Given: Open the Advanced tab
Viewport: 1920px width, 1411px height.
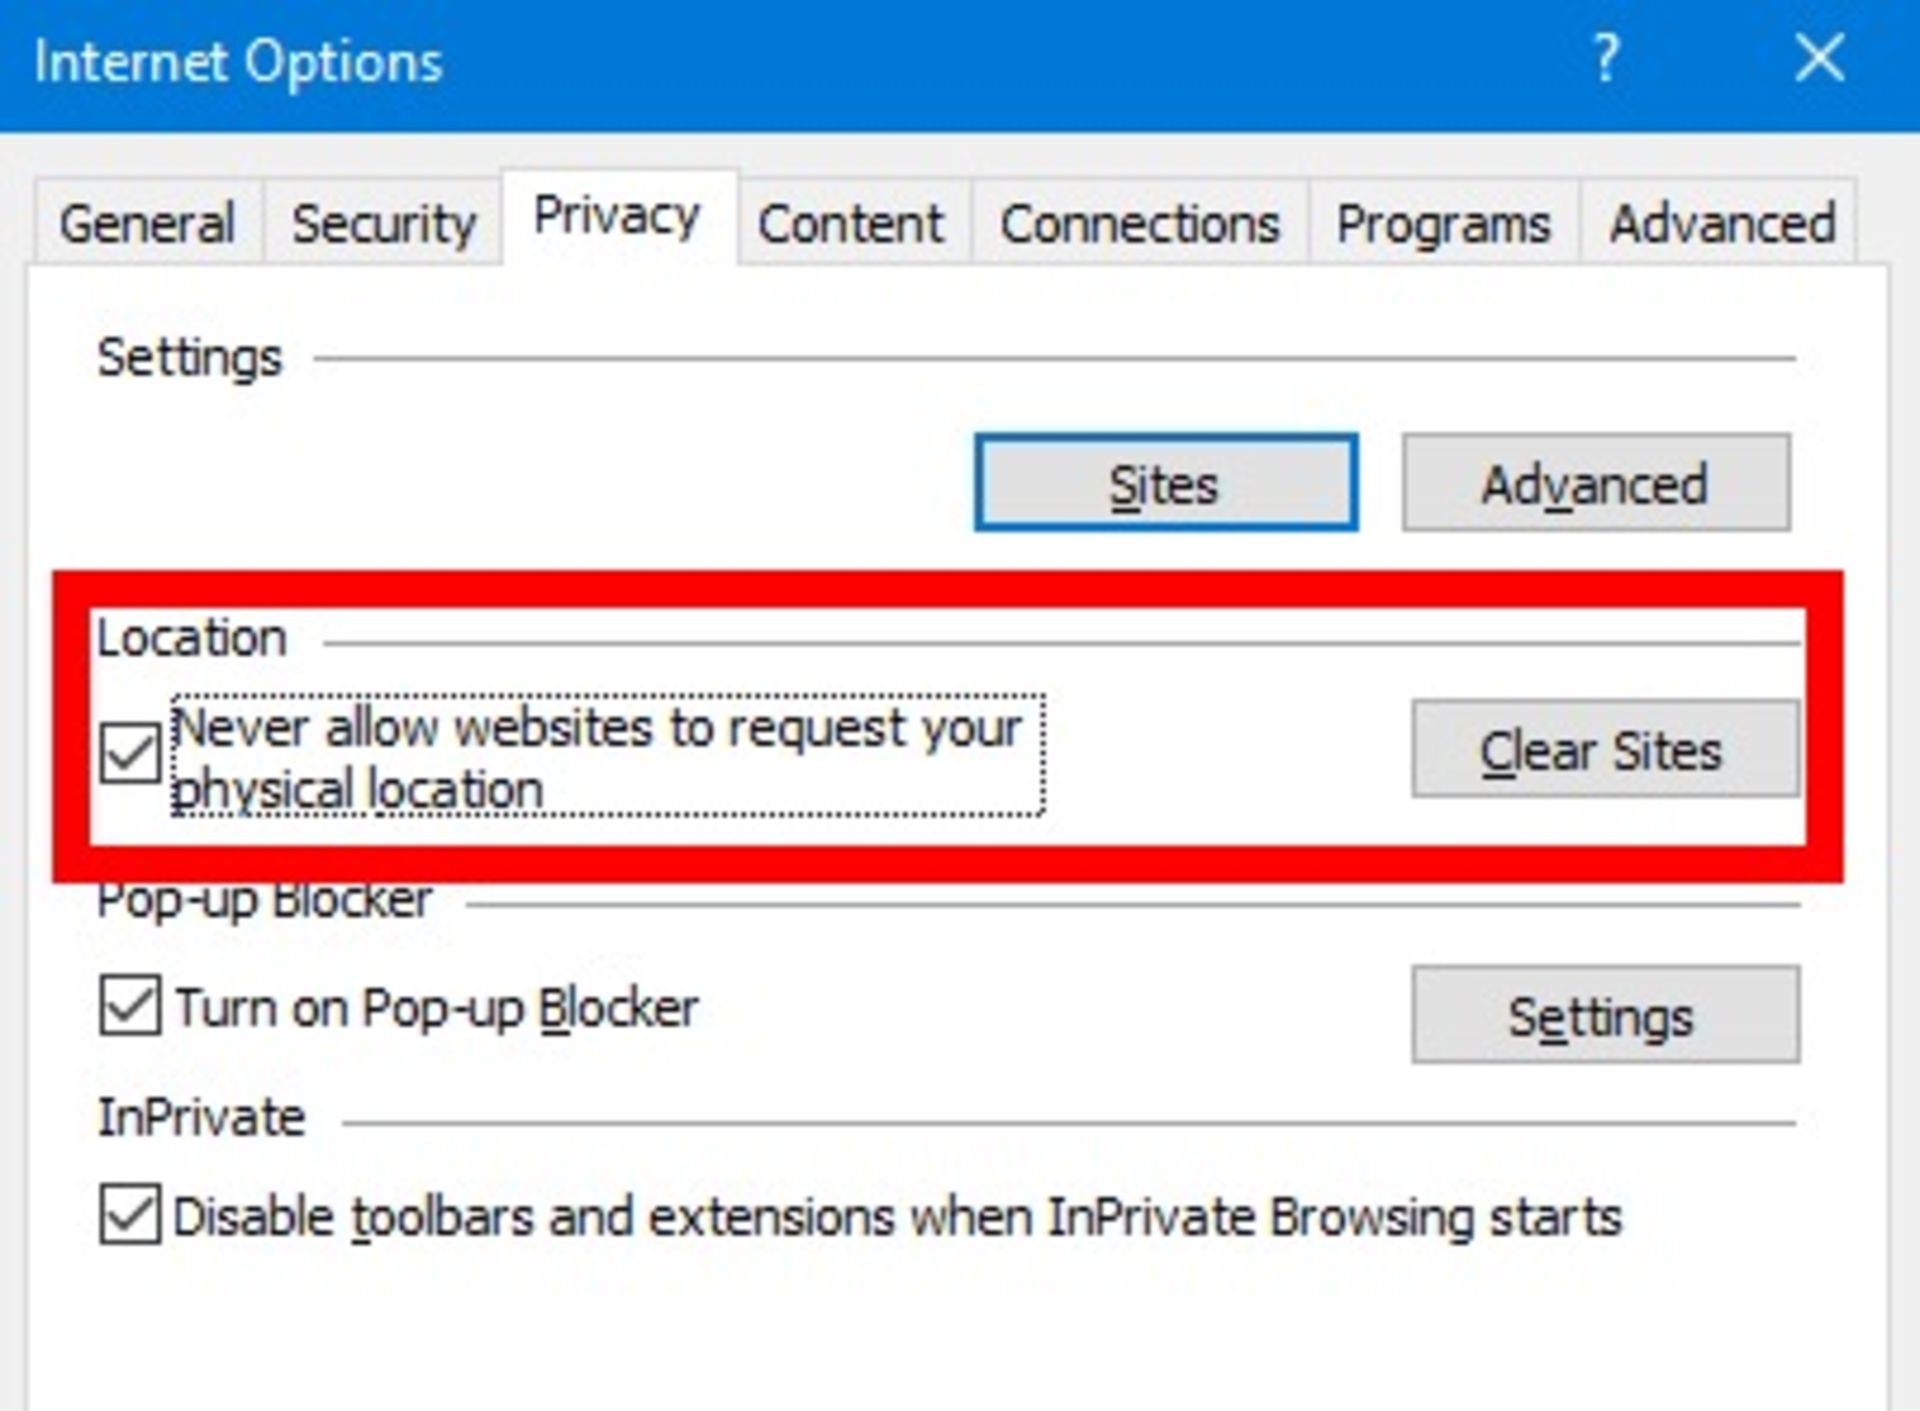Looking at the screenshot, I should (x=1722, y=222).
